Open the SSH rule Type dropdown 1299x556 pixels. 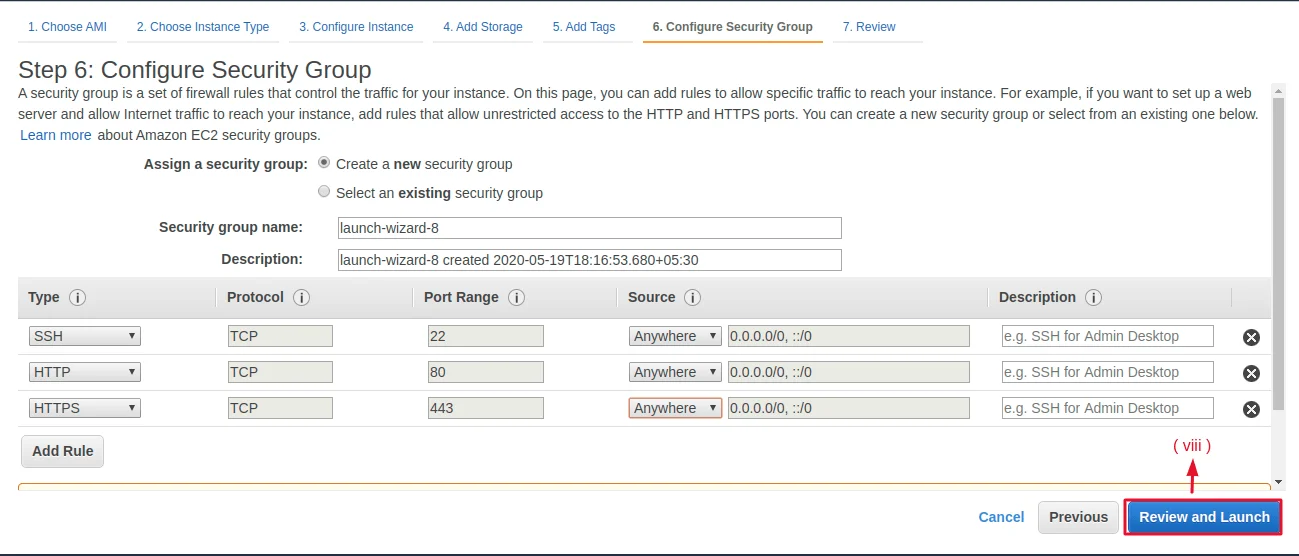point(85,336)
